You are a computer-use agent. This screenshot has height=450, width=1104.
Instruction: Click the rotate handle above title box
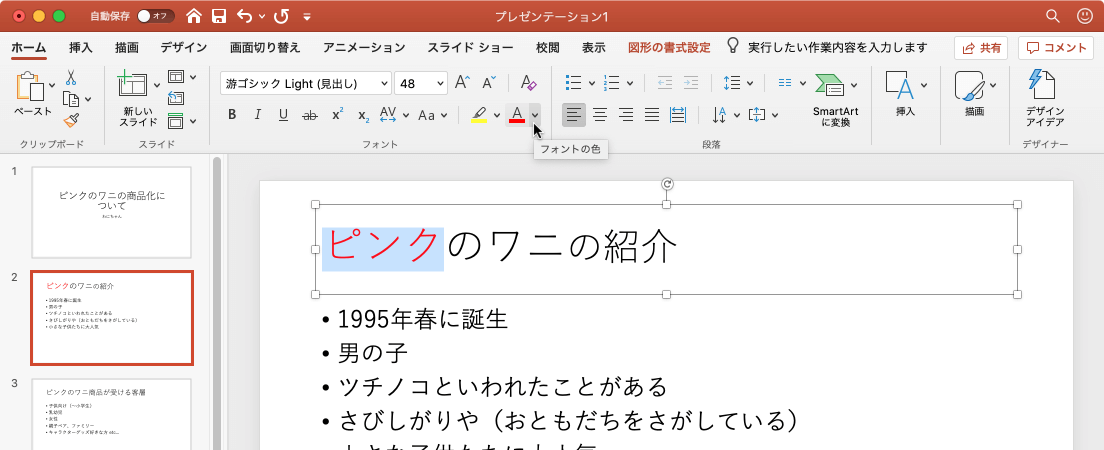point(667,184)
